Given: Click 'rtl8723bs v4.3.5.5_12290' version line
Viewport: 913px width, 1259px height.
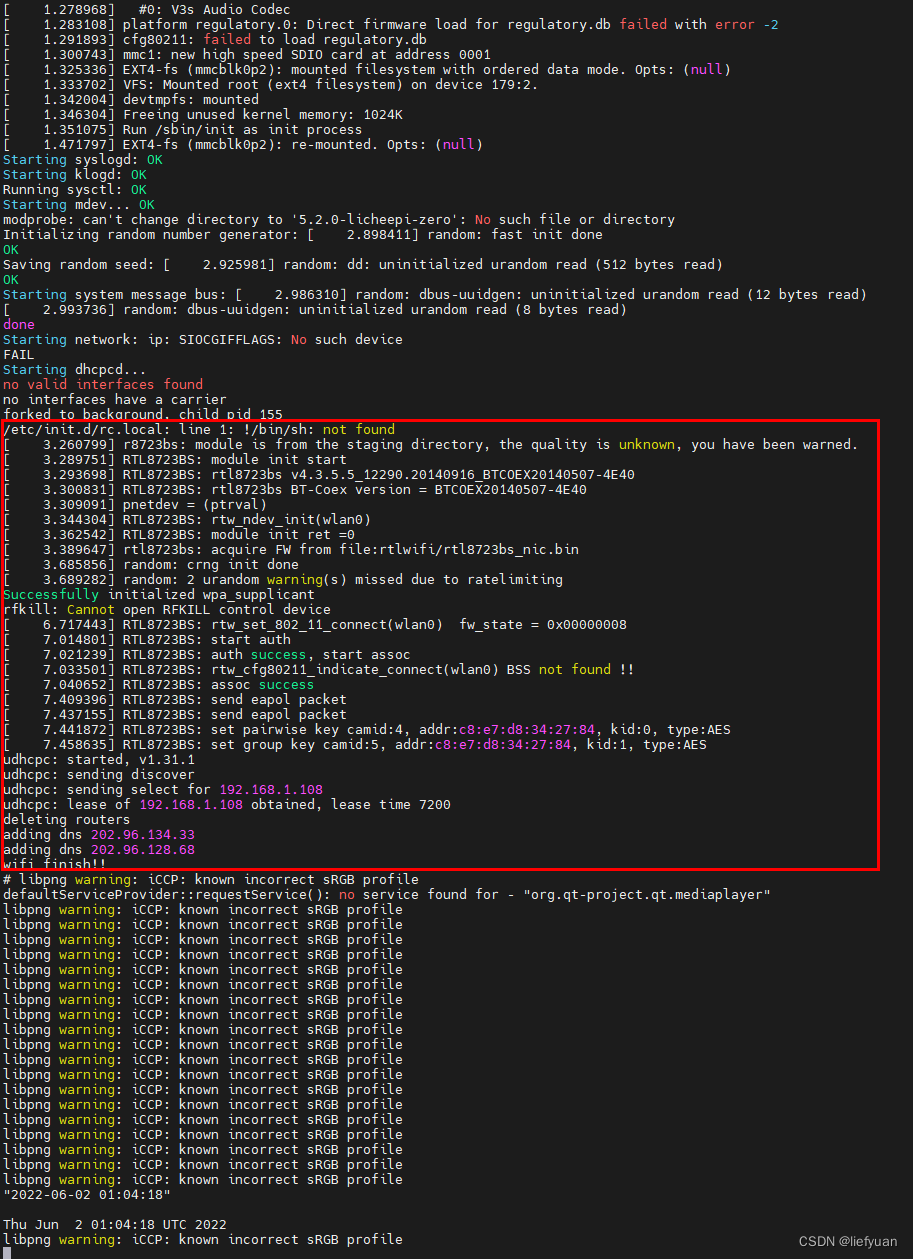Looking at the screenshot, I should tap(319, 474).
